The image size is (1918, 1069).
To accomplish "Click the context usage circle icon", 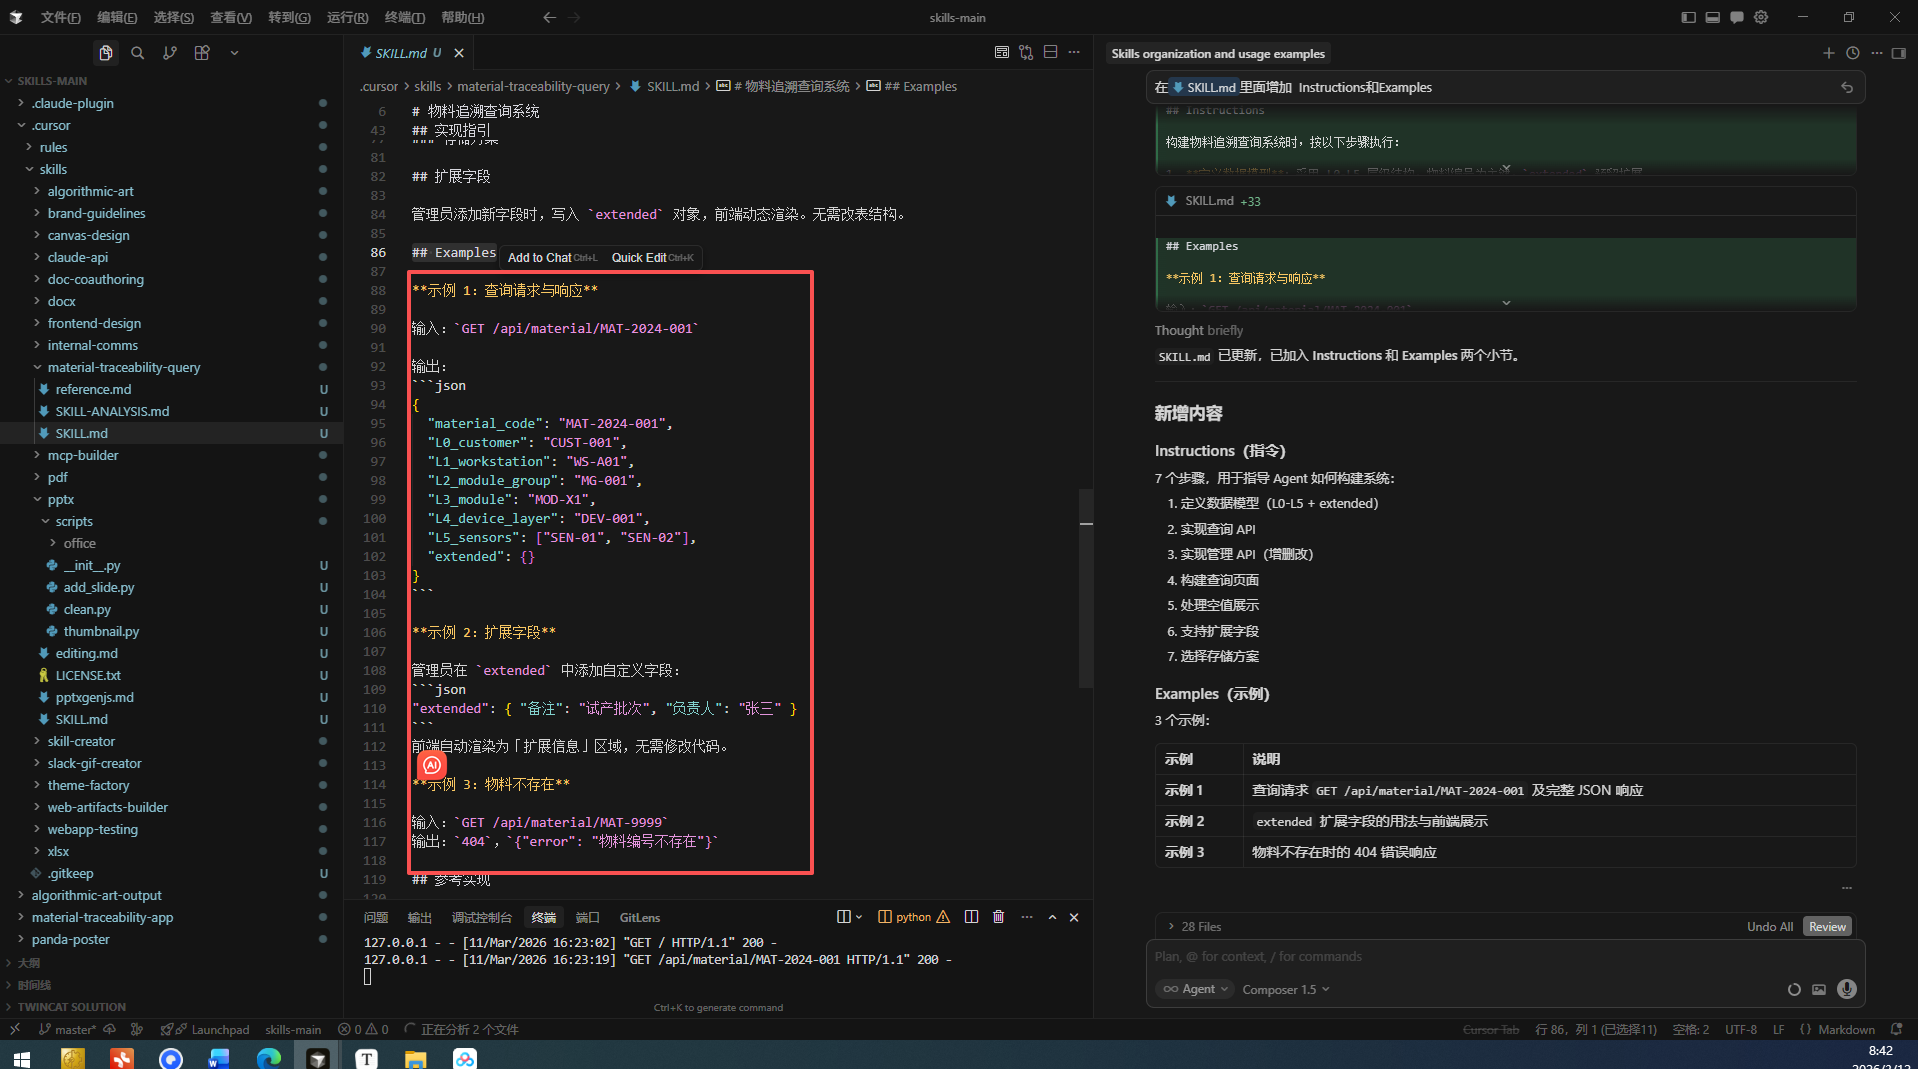I will (x=1794, y=989).
